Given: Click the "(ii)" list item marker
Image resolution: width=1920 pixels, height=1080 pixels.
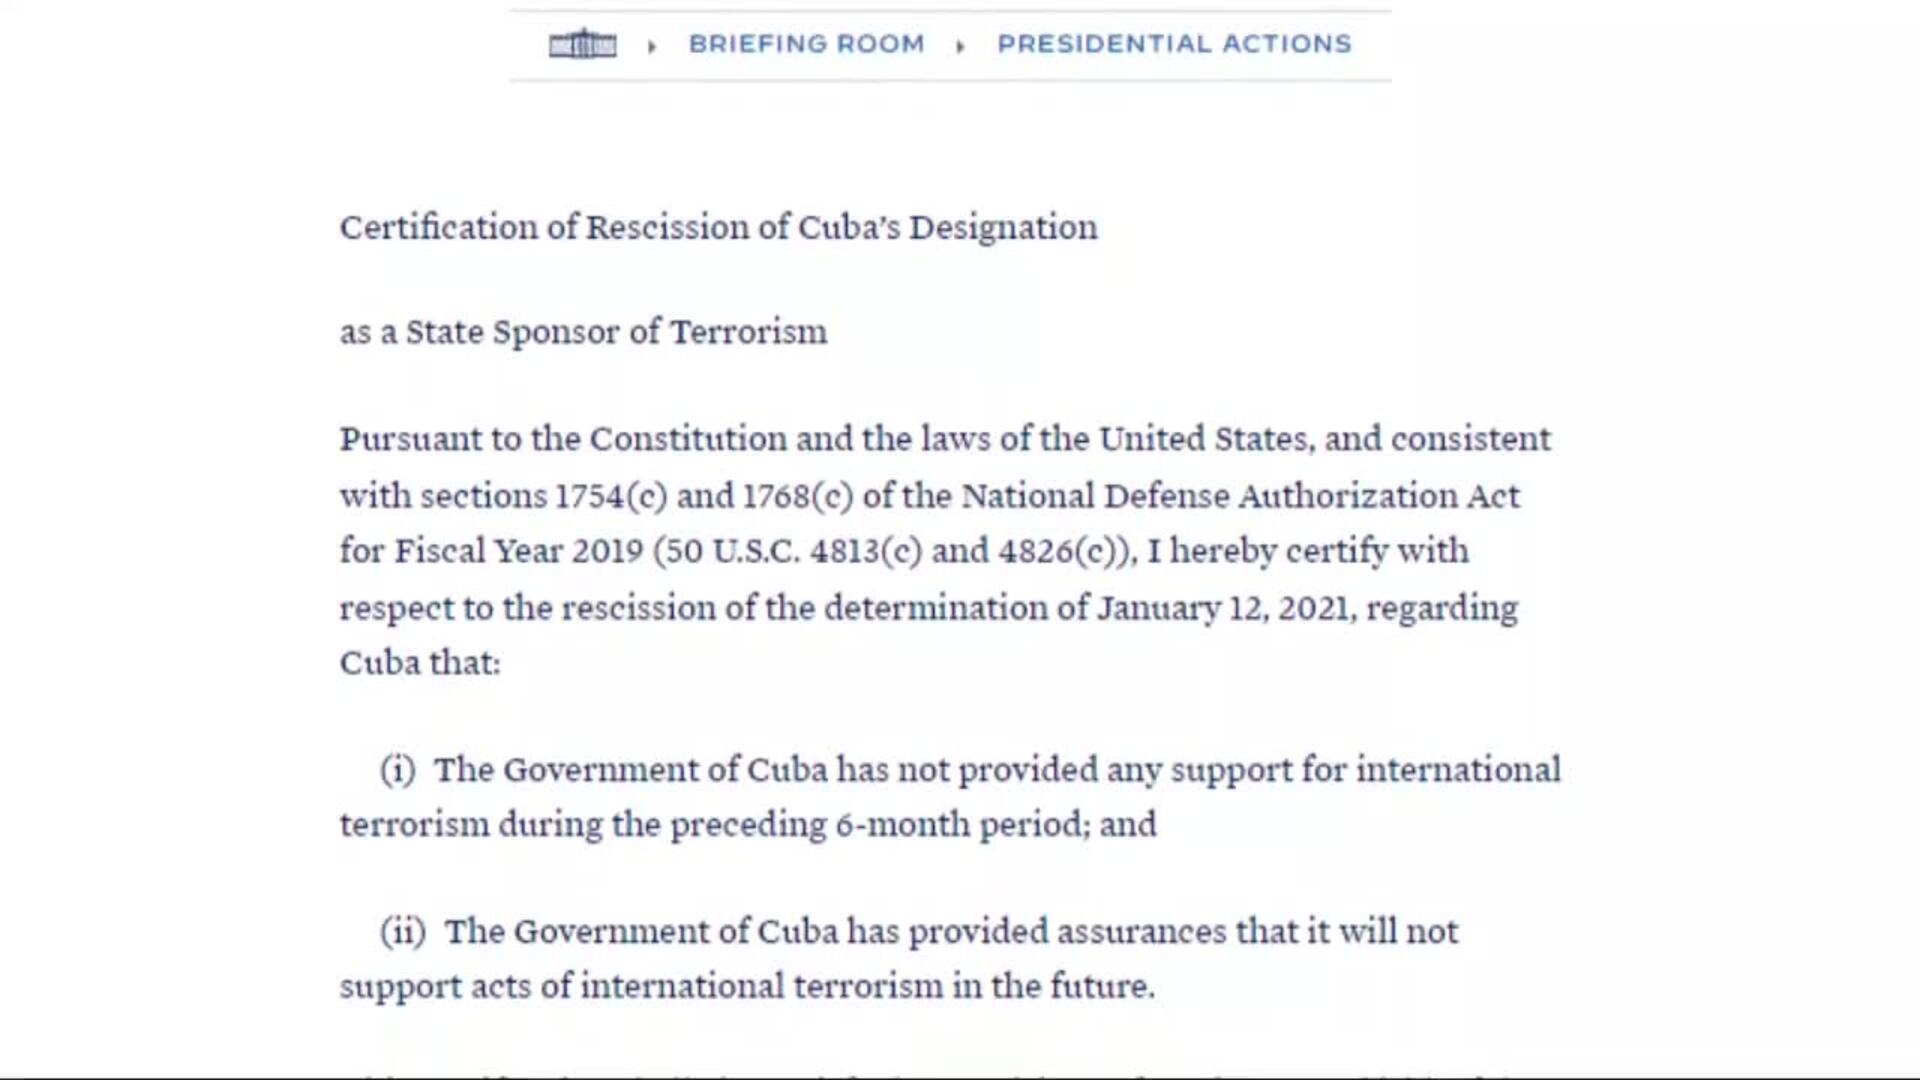Looking at the screenshot, I should 402,932.
